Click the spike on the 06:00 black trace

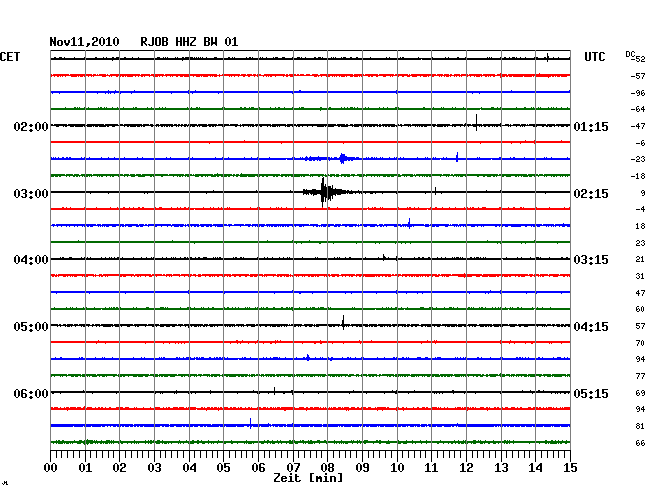(274, 390)
